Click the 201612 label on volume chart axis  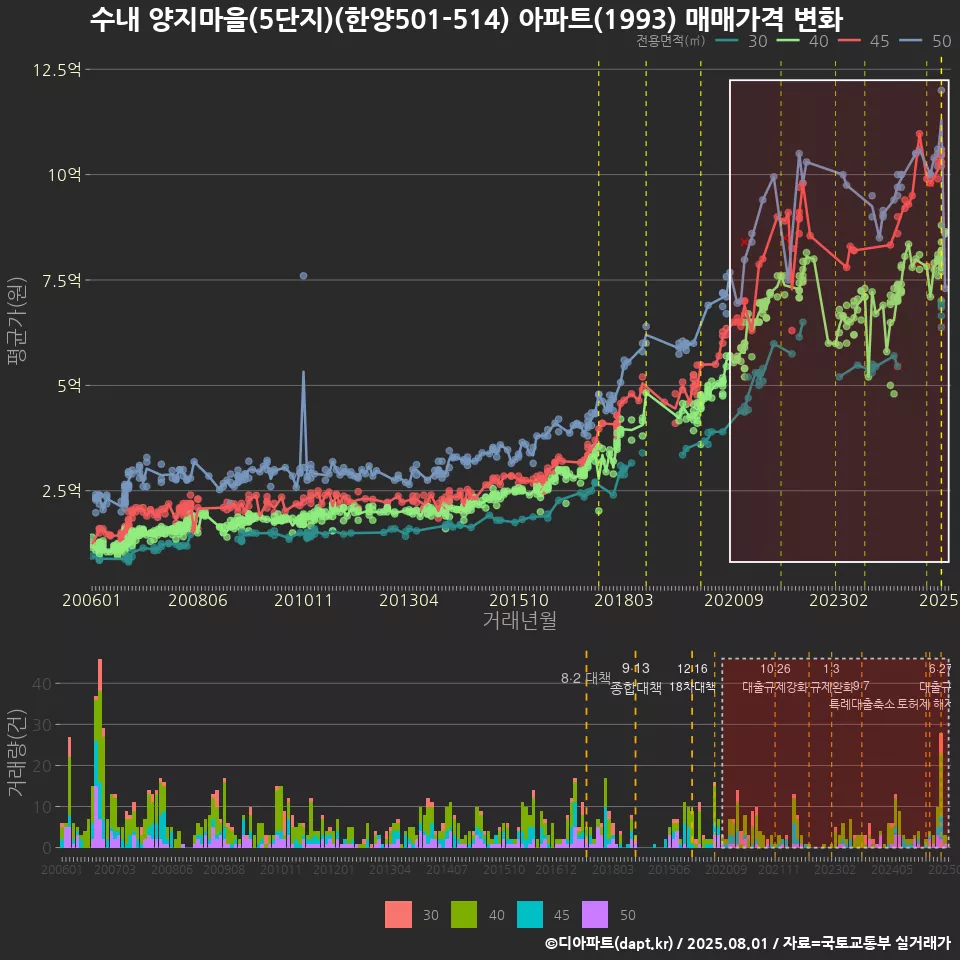tap(556, 869)
